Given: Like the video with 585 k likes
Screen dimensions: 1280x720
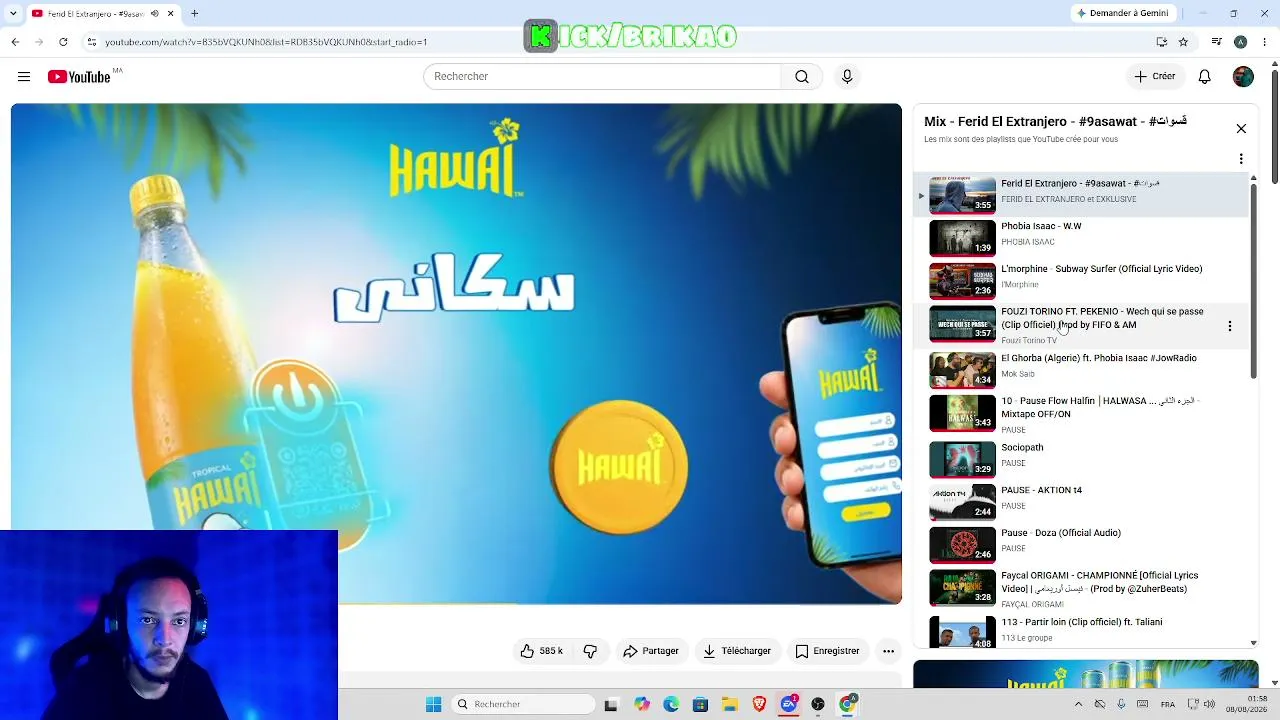Looking at the screenshot, I should [541, 651].
